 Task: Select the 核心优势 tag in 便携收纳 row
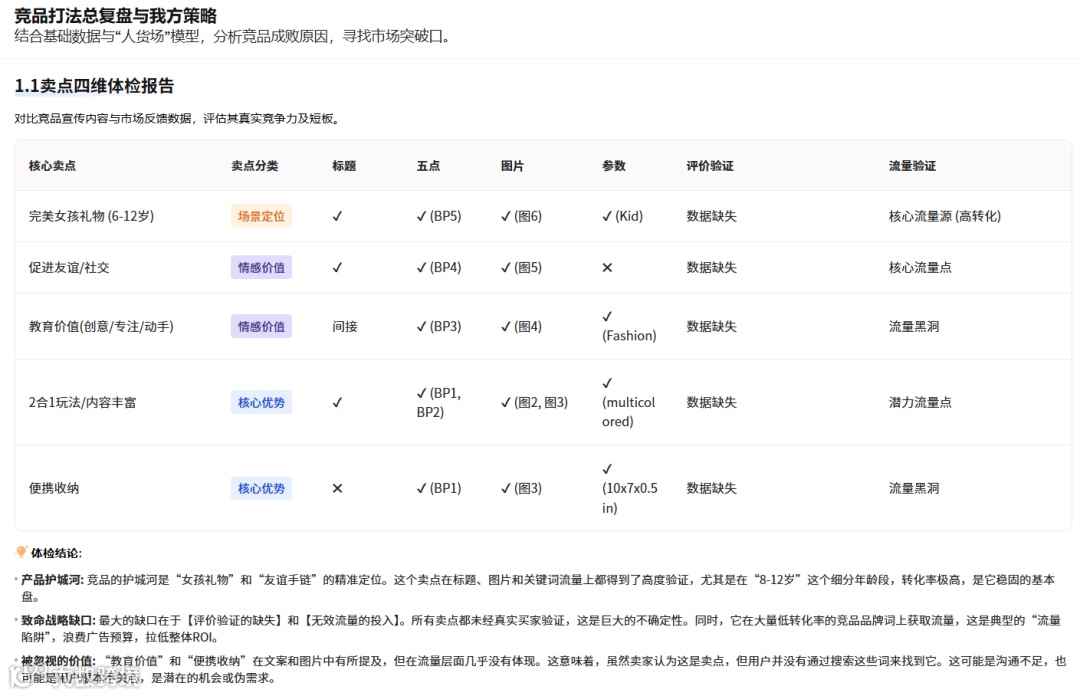(x=261, y=488)
